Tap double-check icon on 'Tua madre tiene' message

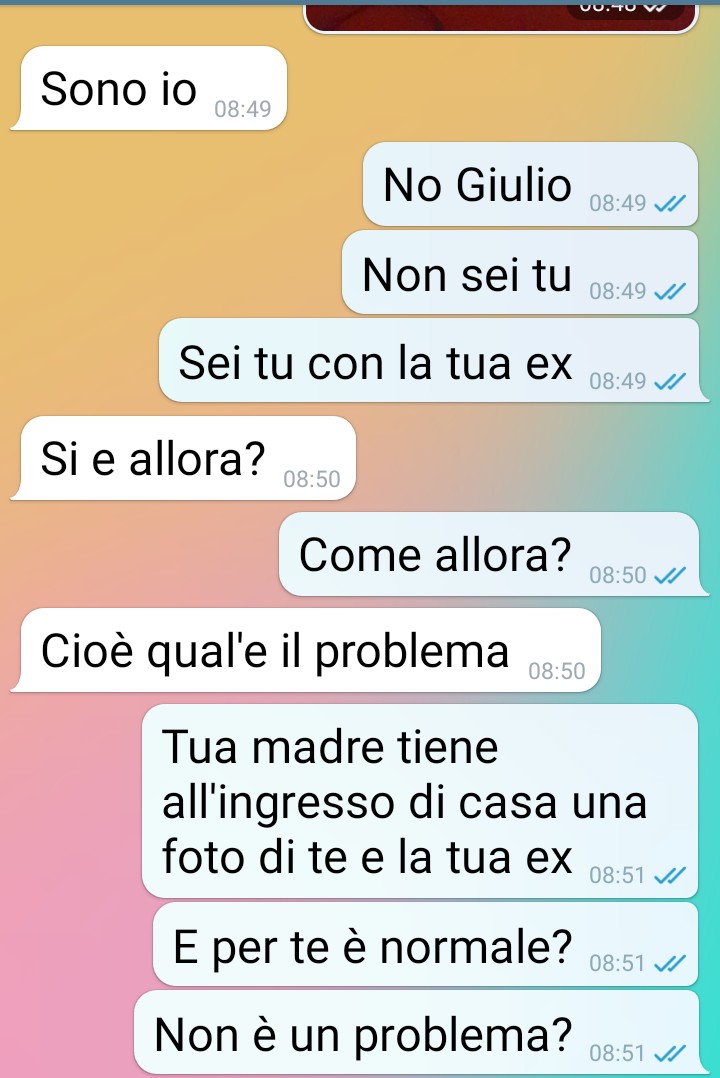(x=669, y=875)
